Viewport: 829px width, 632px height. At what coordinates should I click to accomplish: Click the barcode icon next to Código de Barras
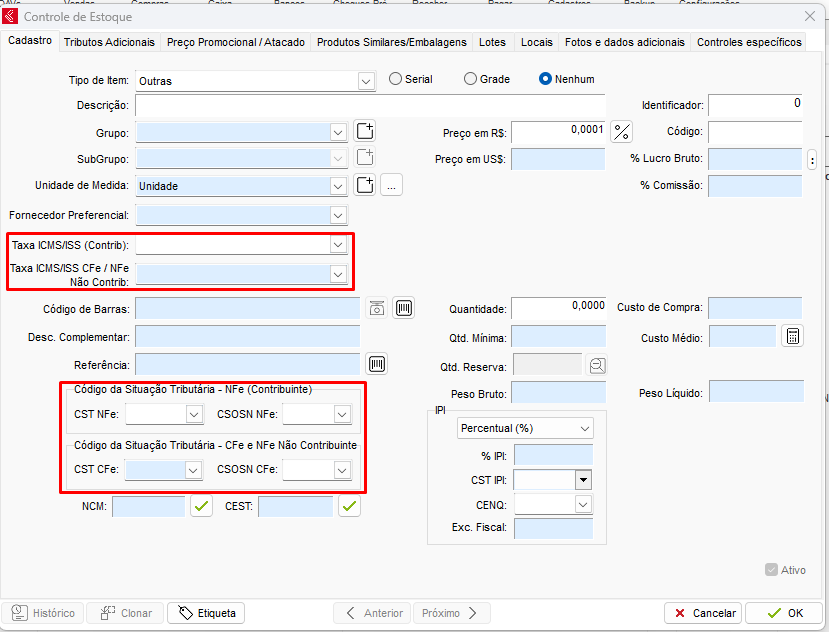(x=404, y=308)
